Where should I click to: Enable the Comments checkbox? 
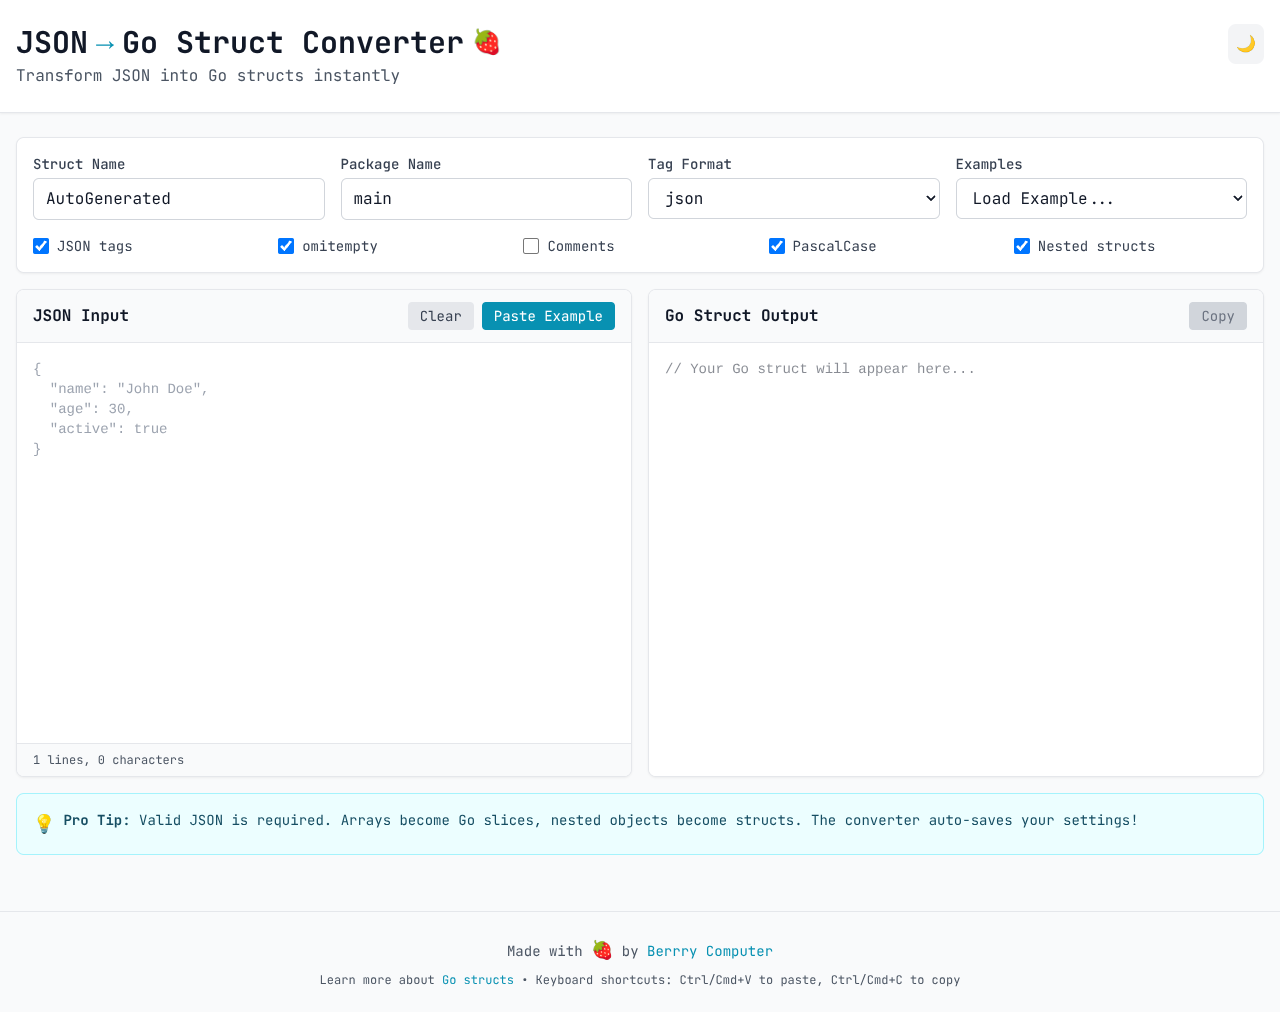(530, 246)
